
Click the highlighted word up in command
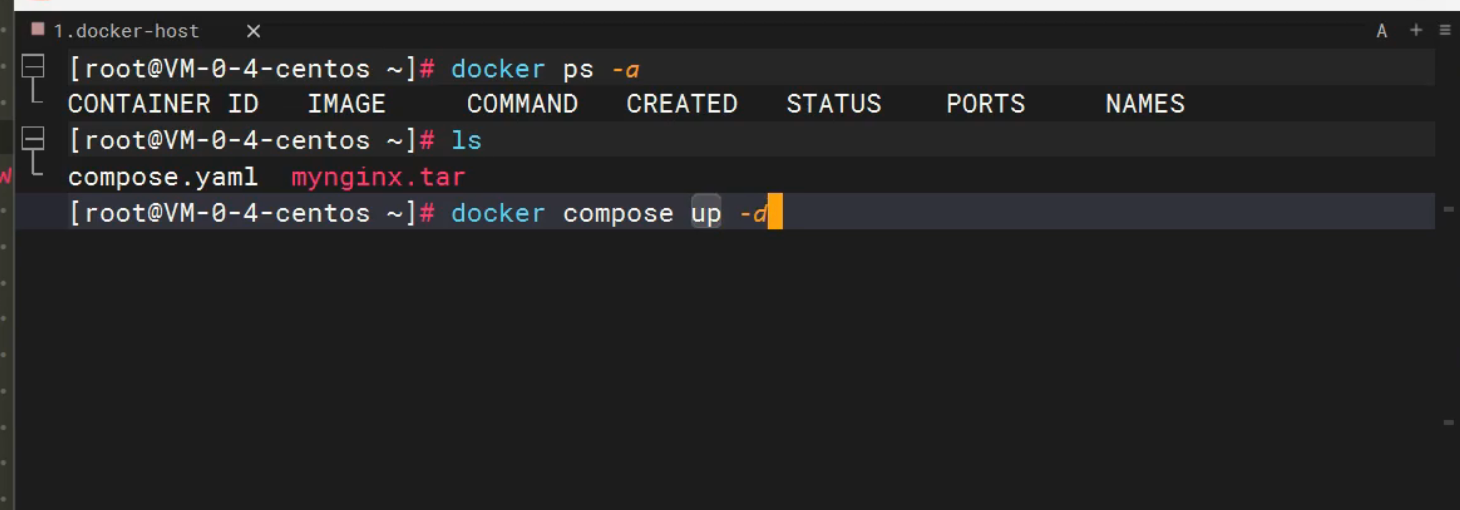click(706, 213)
